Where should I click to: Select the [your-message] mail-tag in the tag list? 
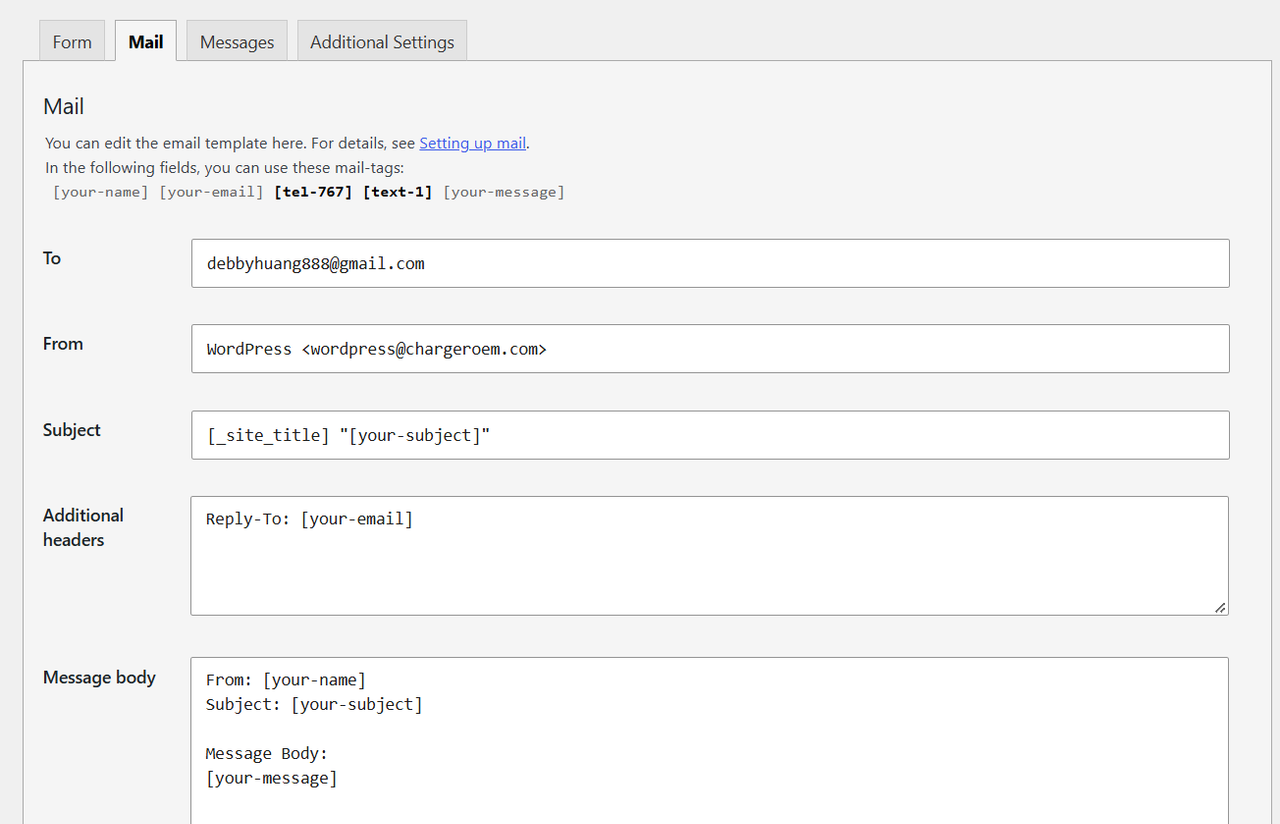pyautogui.click(x=504, y=192)
